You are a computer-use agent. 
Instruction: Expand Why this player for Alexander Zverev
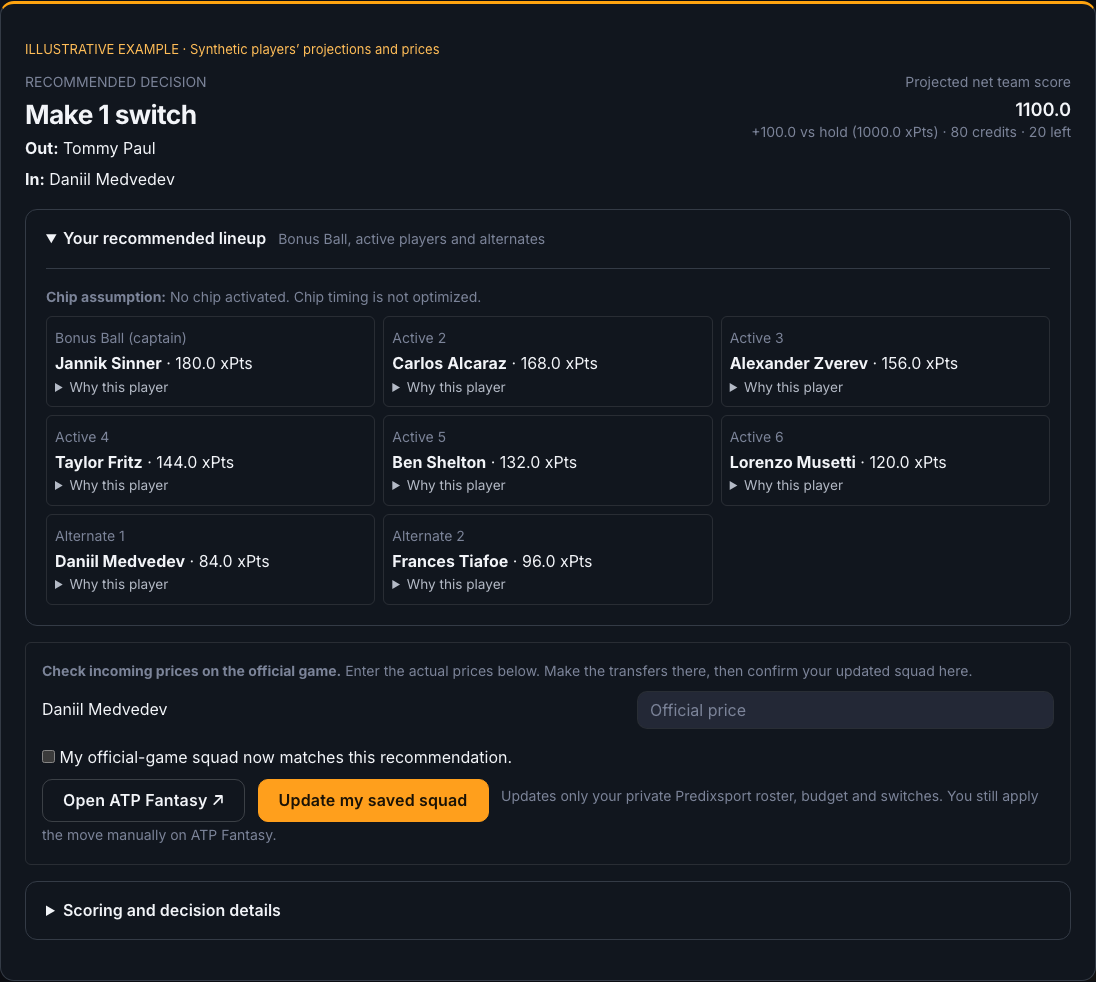[x=786, y=387]
